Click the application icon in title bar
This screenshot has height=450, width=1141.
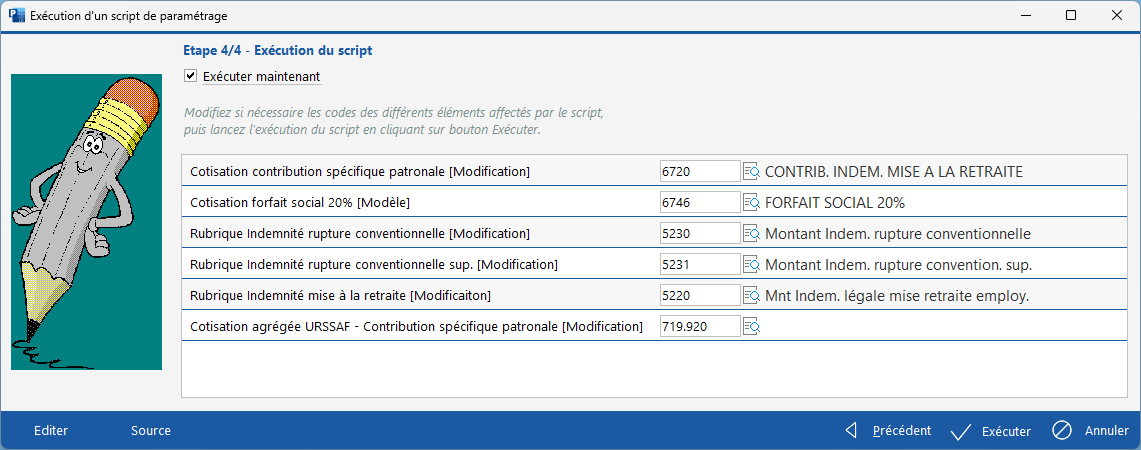16,15
